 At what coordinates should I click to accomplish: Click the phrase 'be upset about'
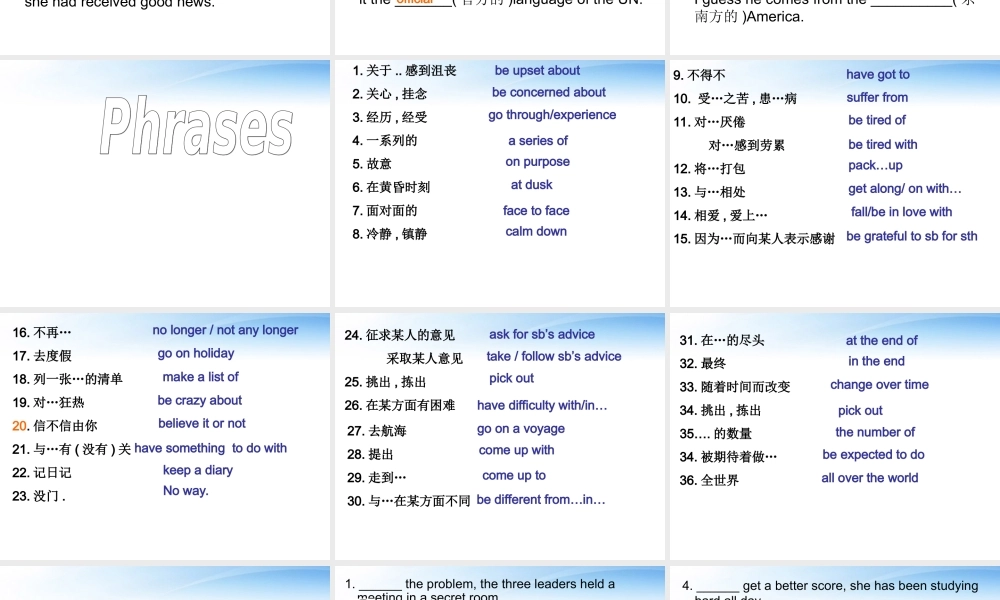[537, 70]
